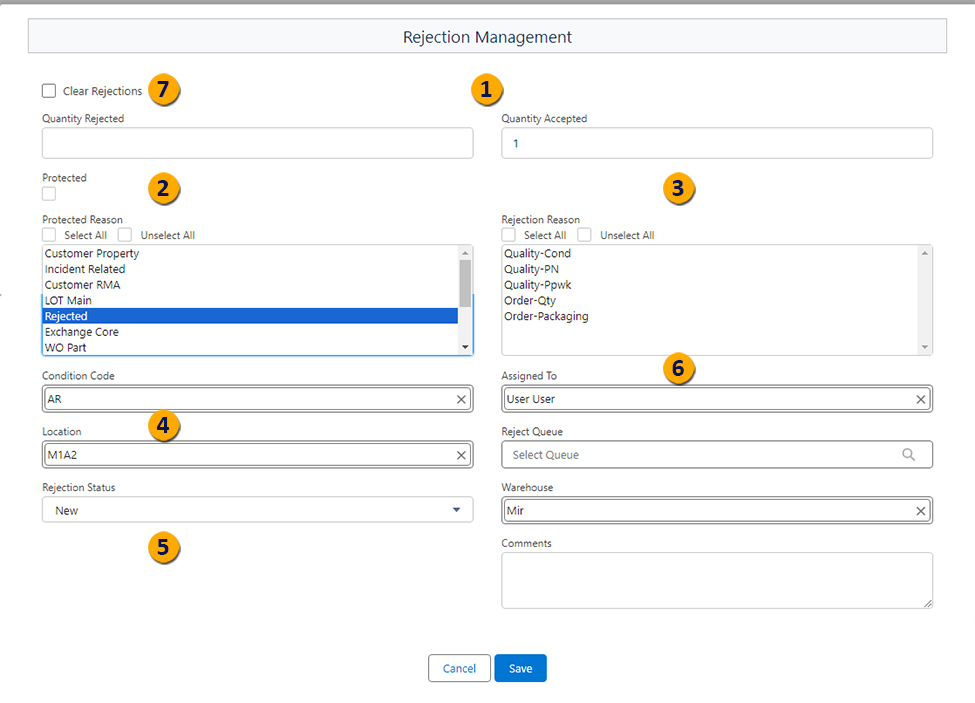Remove Assigned To user with X icon
Viewport: 975px width, 703px height.
(x=921, y=399)
